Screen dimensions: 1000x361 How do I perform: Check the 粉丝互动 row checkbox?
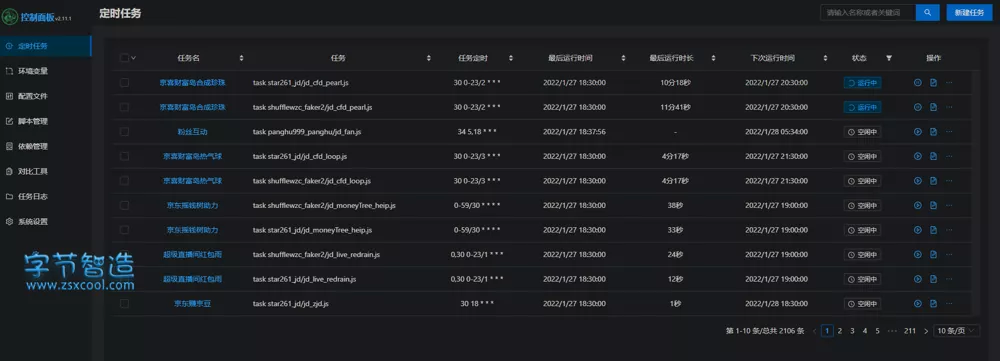click(x=124, y=131)
